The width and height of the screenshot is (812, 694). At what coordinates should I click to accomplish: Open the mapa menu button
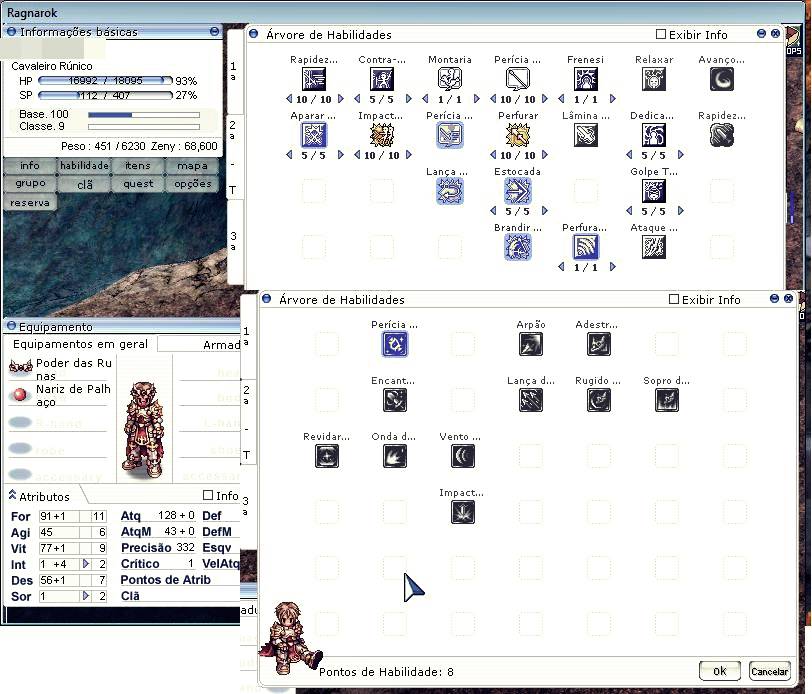tap(192, 166)
